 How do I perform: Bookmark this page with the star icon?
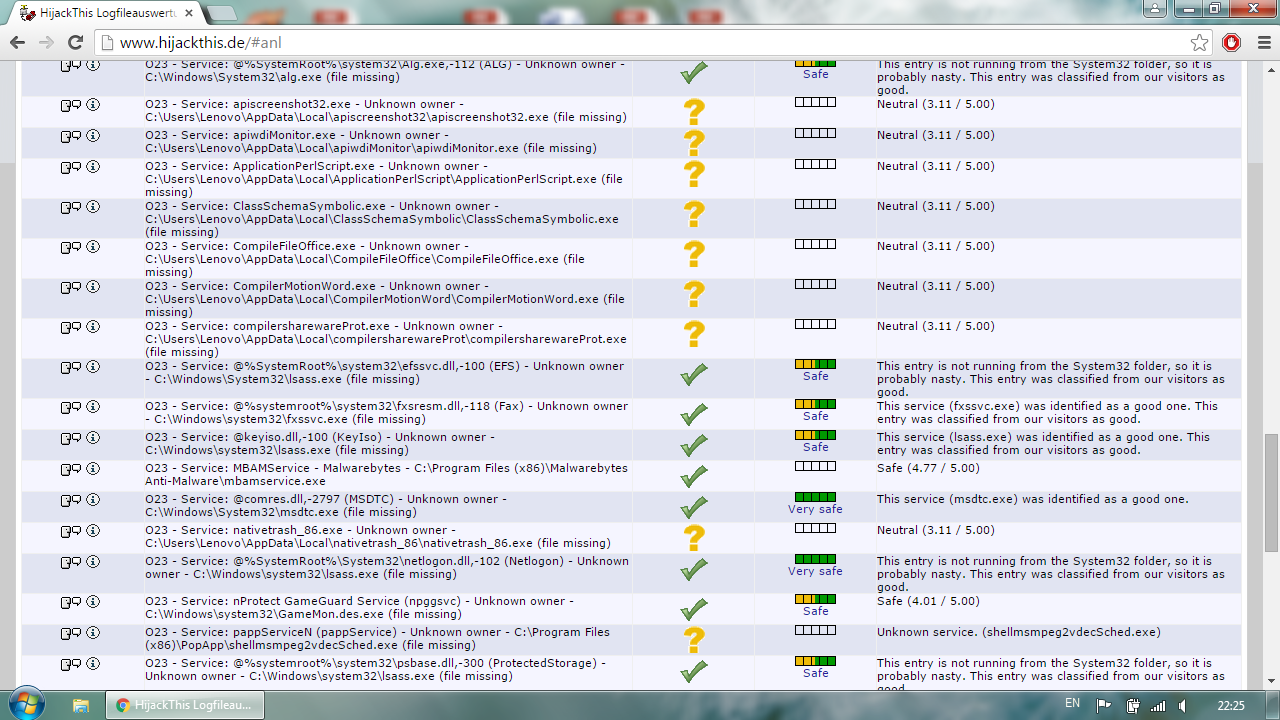1200,42
